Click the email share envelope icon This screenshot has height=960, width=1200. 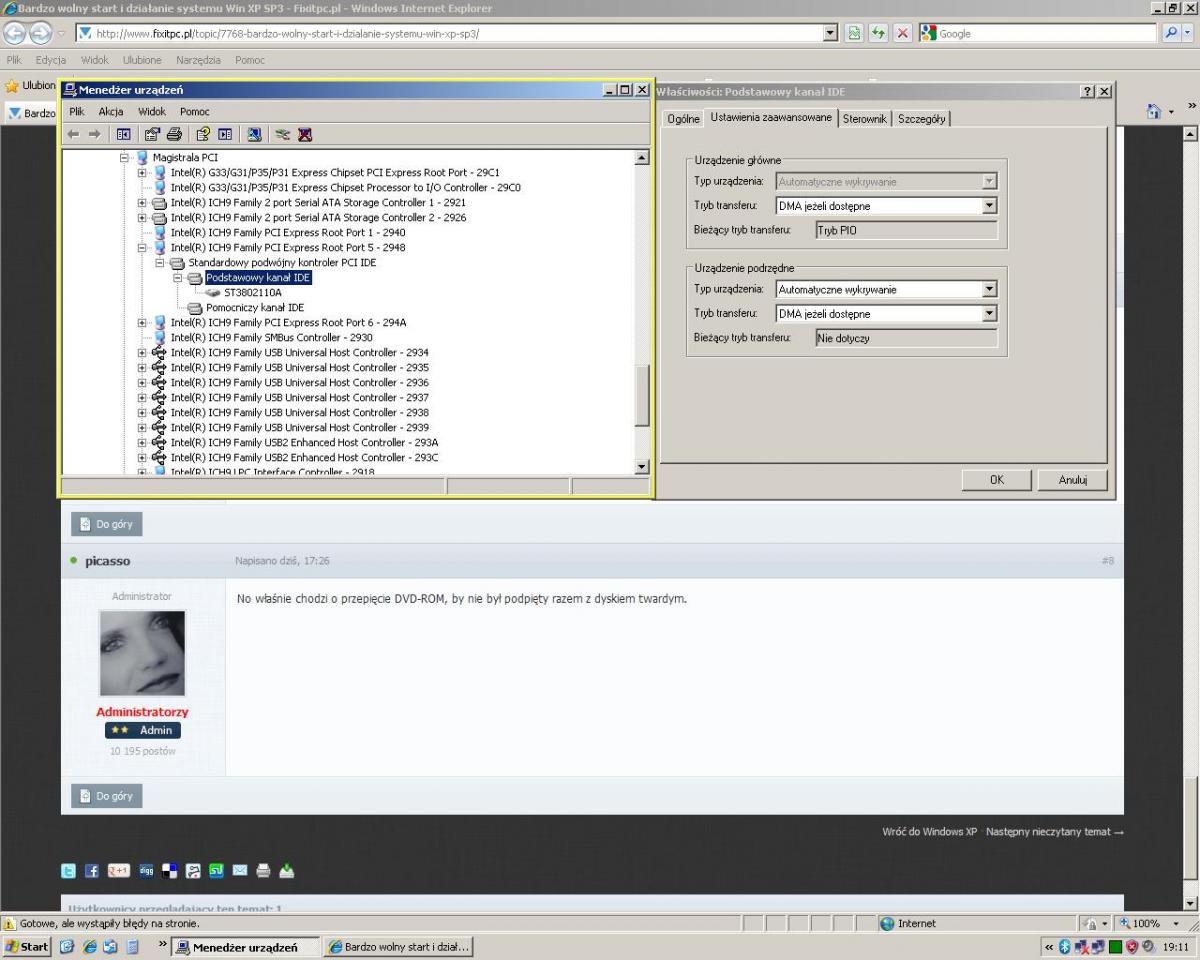240,871
